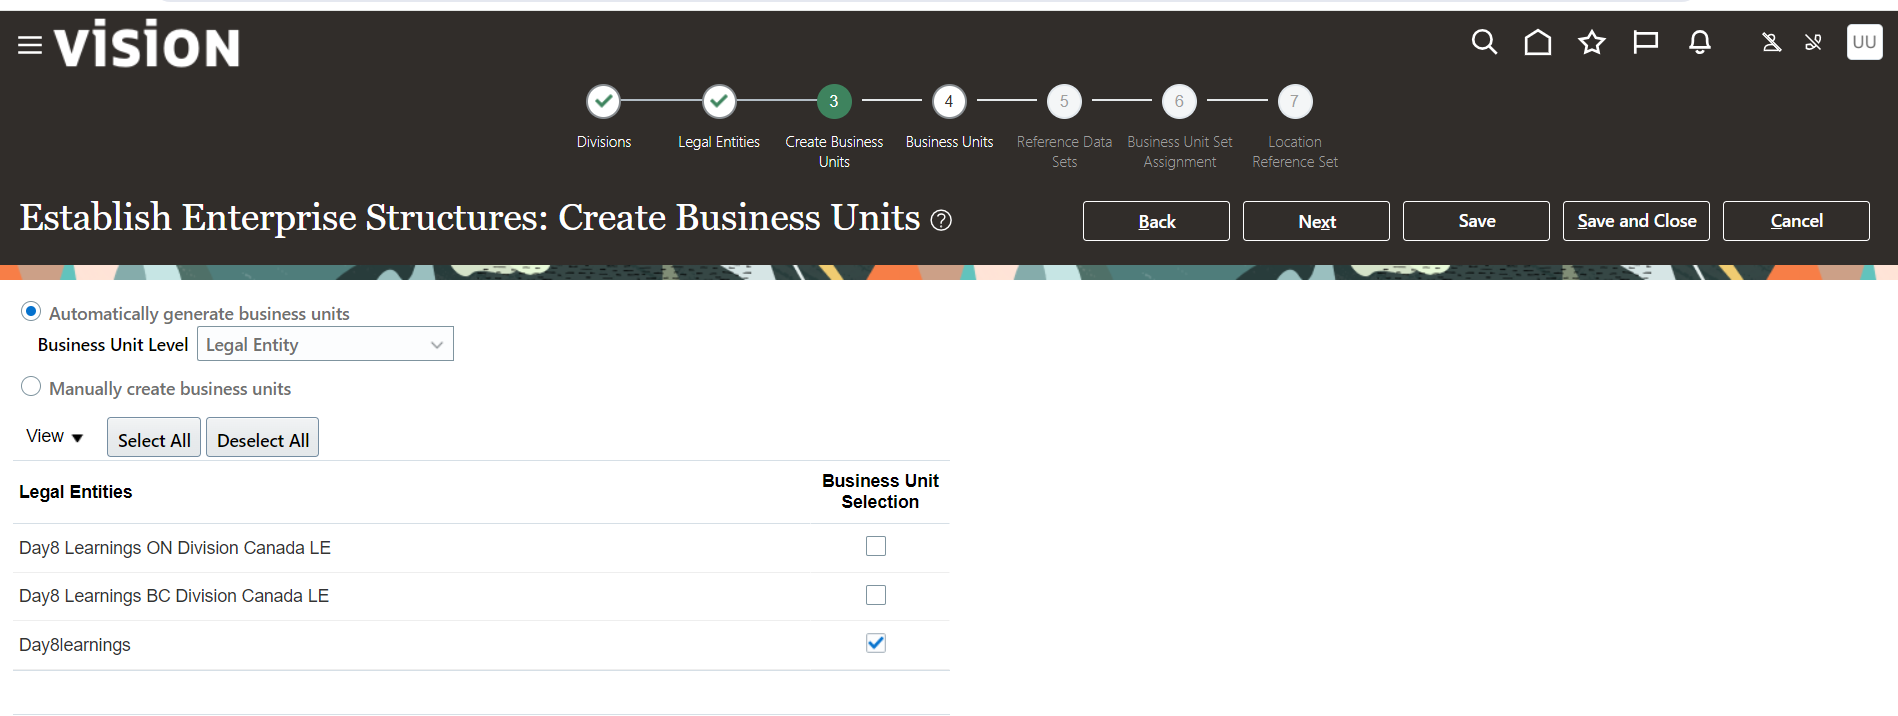Click the Deselect All button
1898x716 pixels.
(262, 439)
